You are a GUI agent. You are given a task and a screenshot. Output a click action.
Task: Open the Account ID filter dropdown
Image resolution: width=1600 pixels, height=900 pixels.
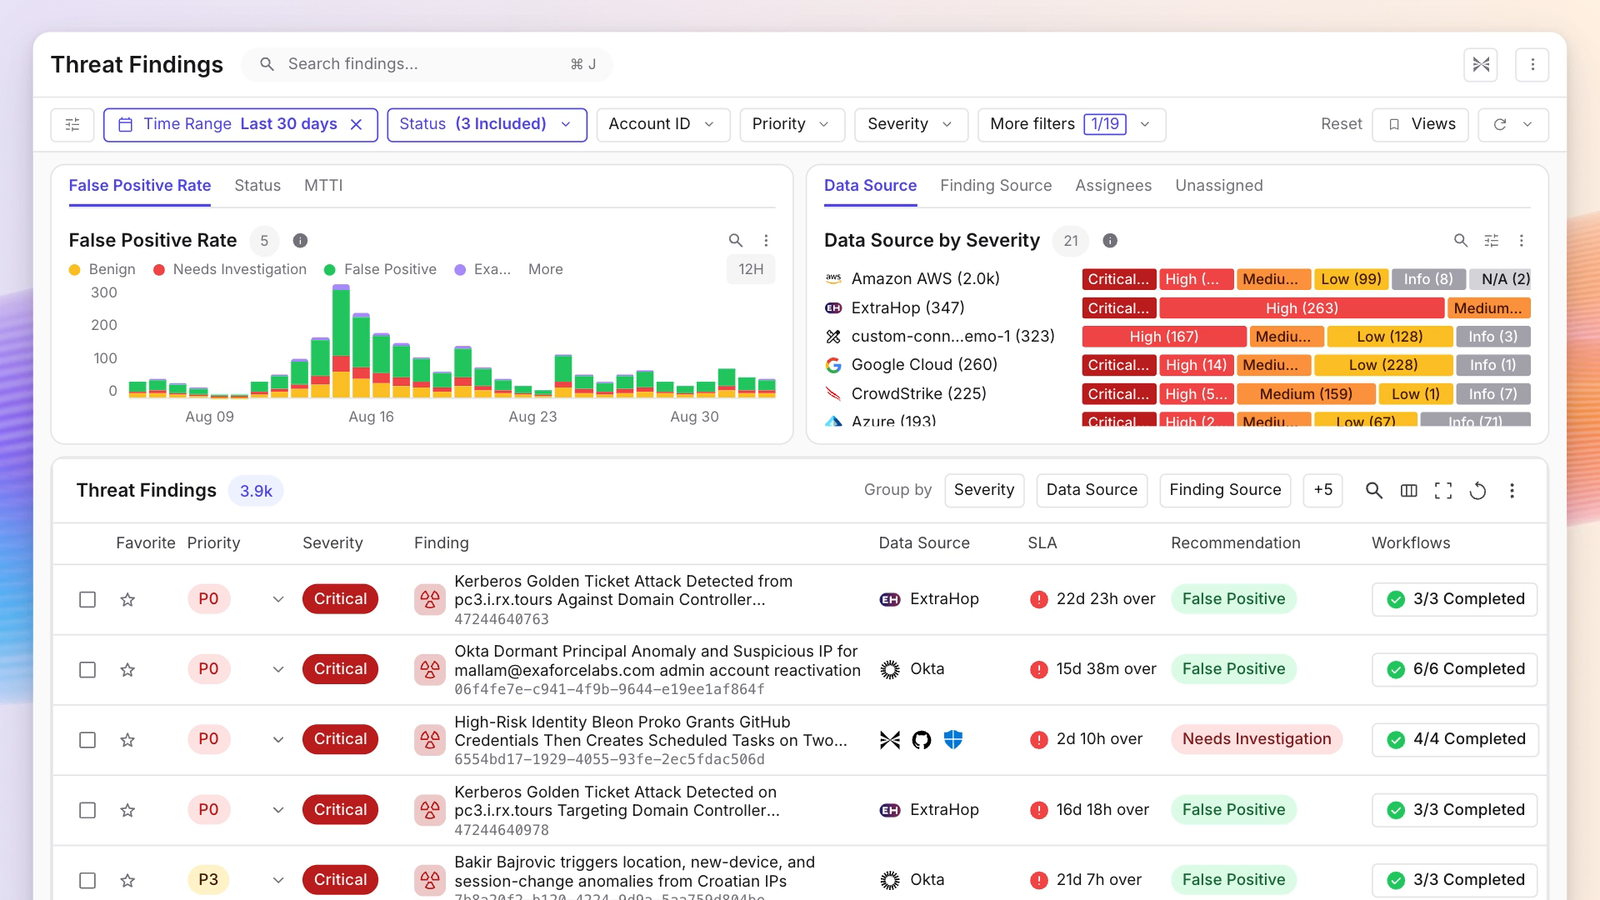click(x=663, y=125)
